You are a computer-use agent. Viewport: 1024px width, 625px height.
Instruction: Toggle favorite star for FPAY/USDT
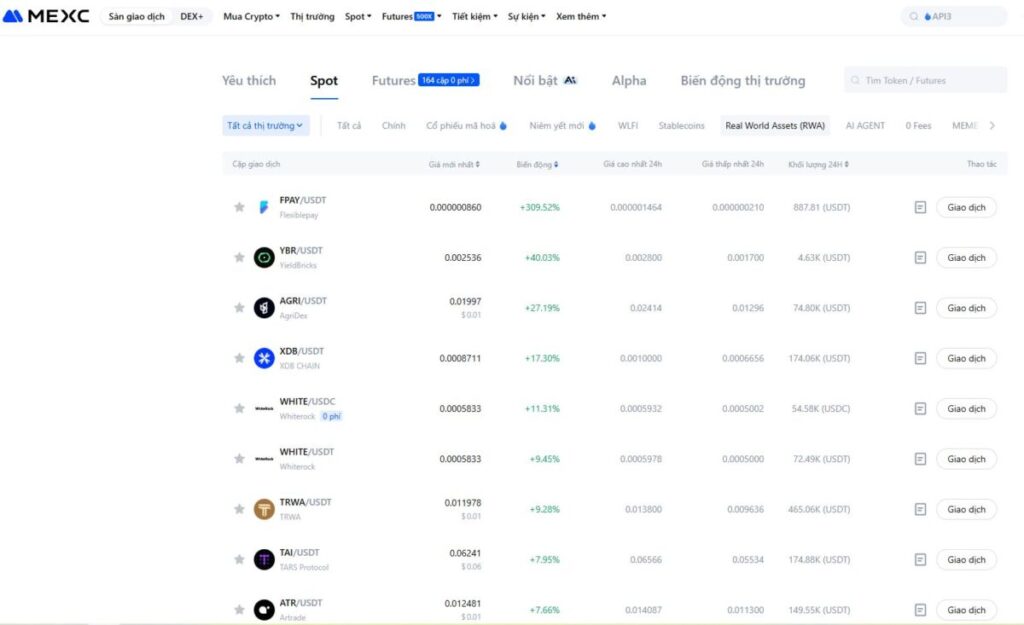click(x=239, y=207)
